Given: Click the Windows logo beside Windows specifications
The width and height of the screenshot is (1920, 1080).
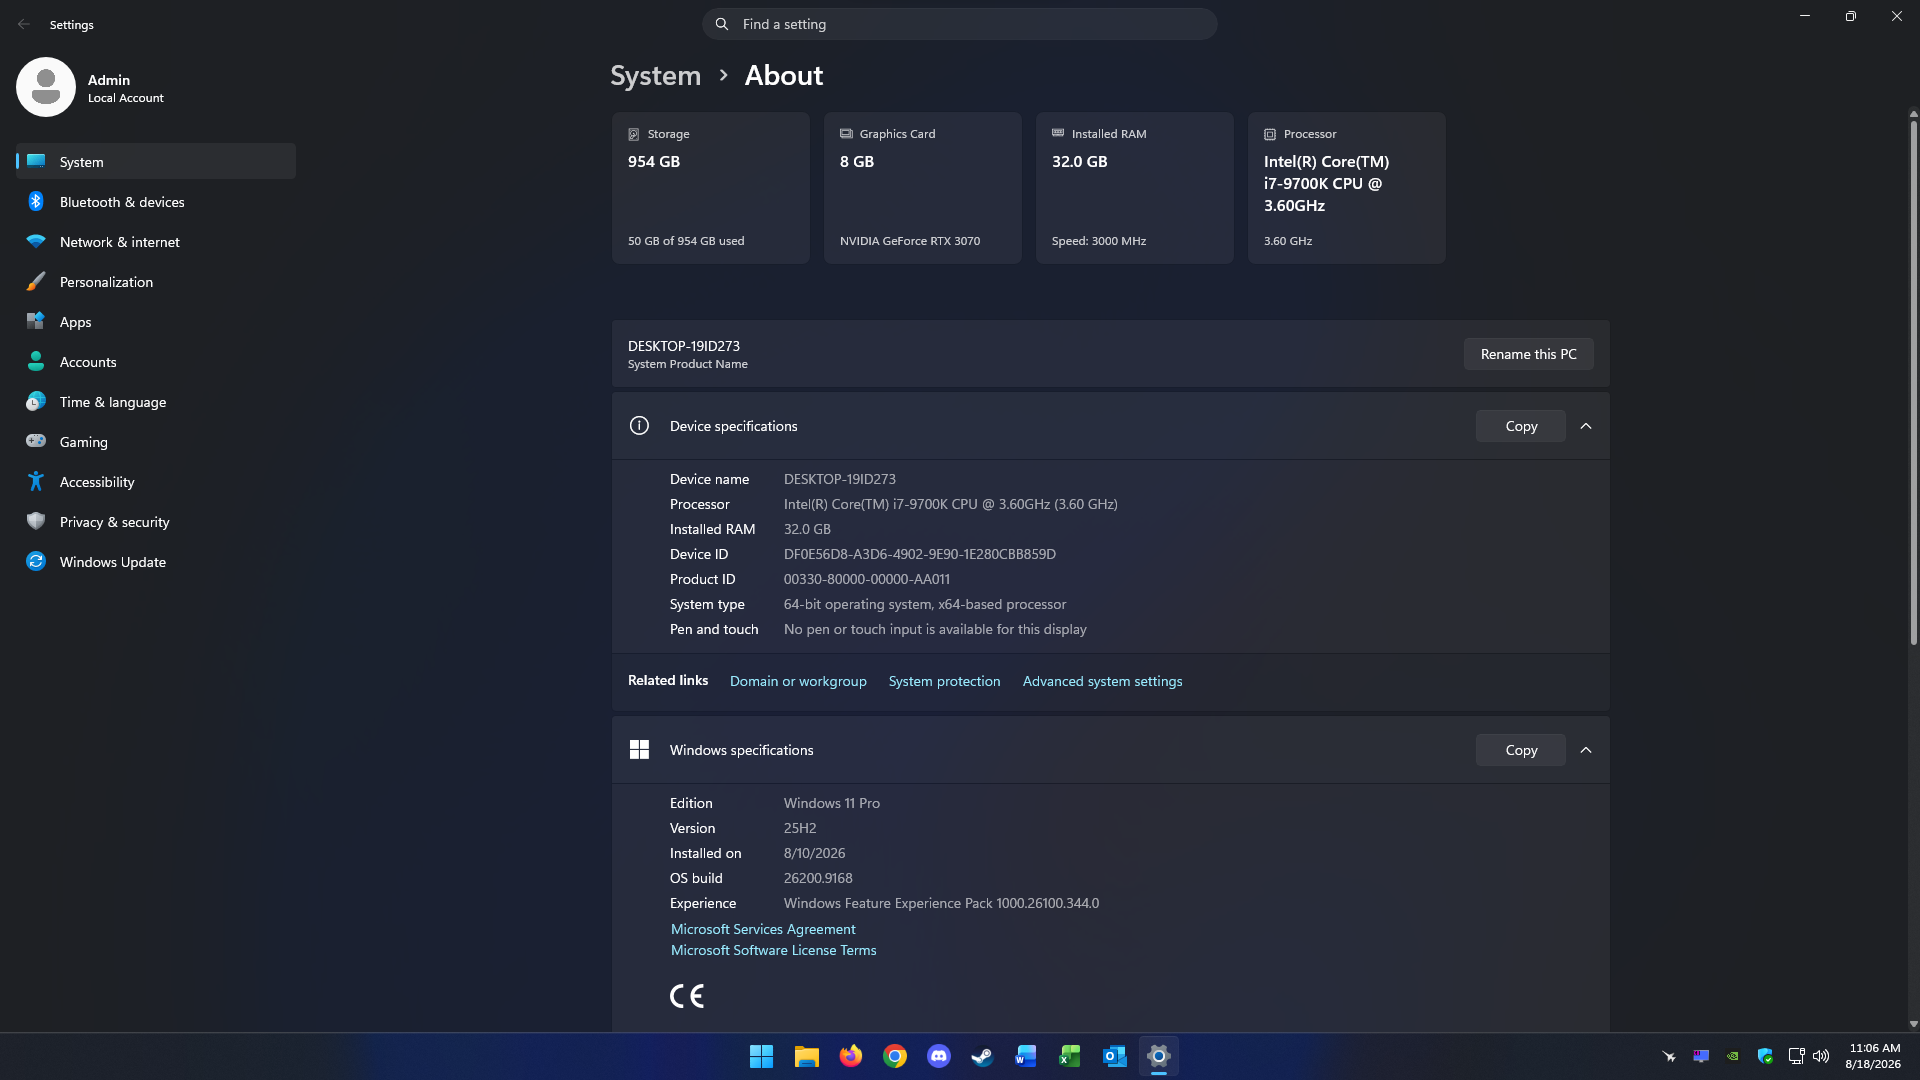Looking at the screenshot, I should tap(639, 750).
